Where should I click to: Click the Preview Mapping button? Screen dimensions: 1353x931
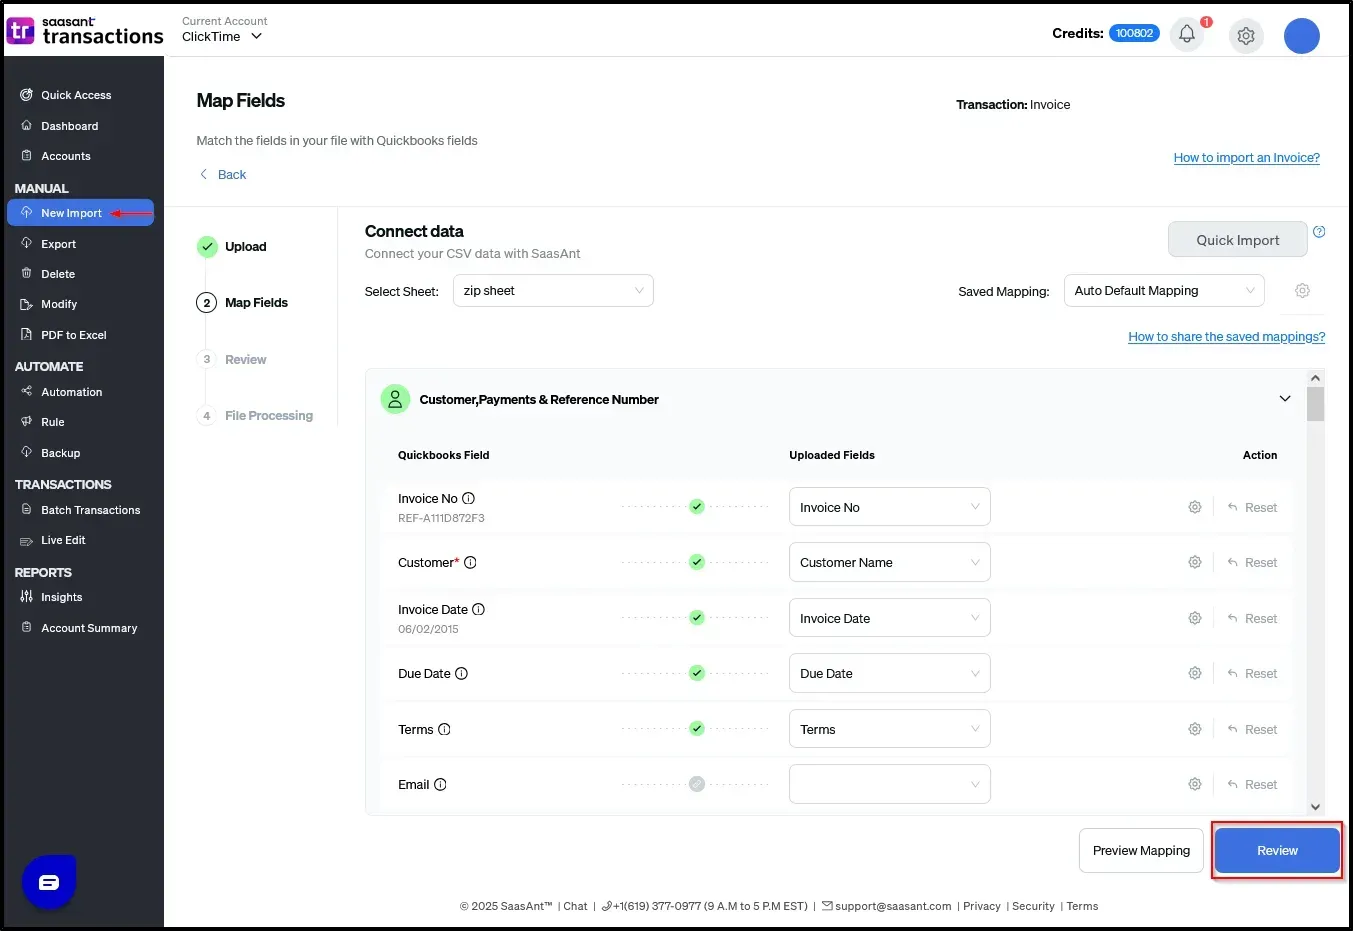(x=1141, y=851)
